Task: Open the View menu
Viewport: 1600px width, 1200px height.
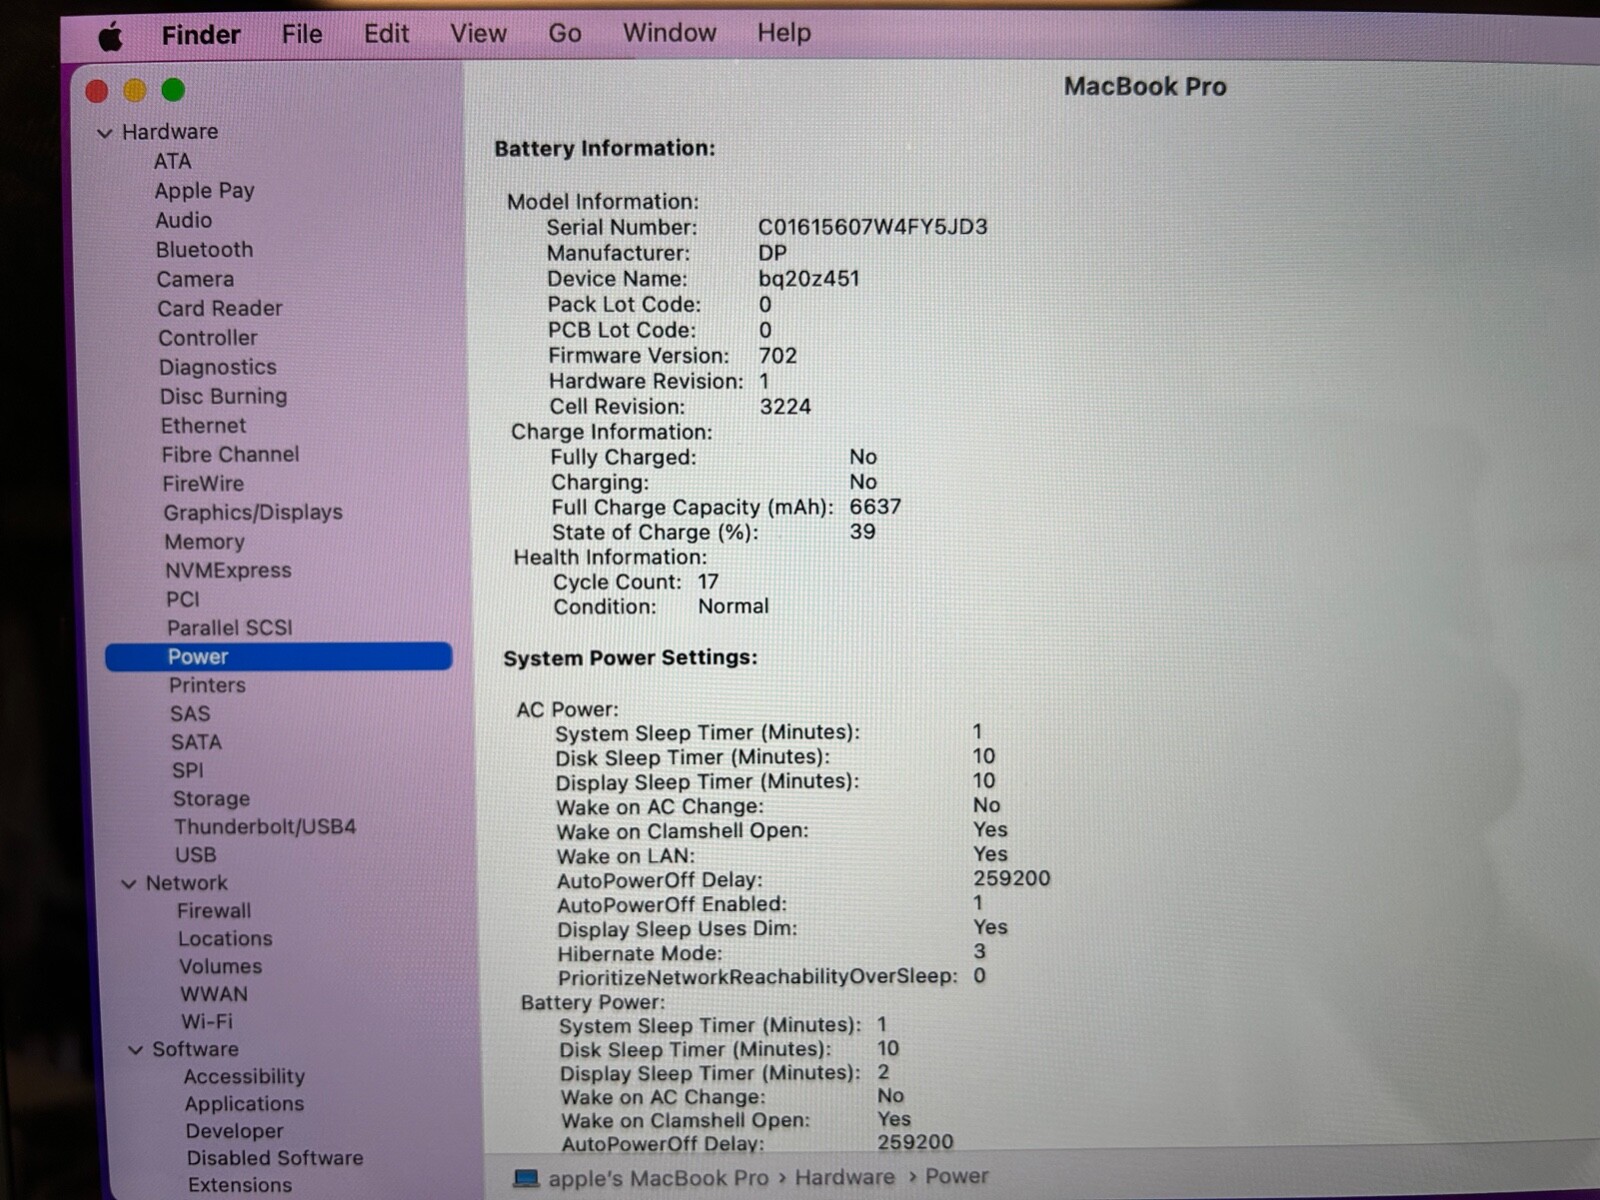Action: [x=478, y=34]
